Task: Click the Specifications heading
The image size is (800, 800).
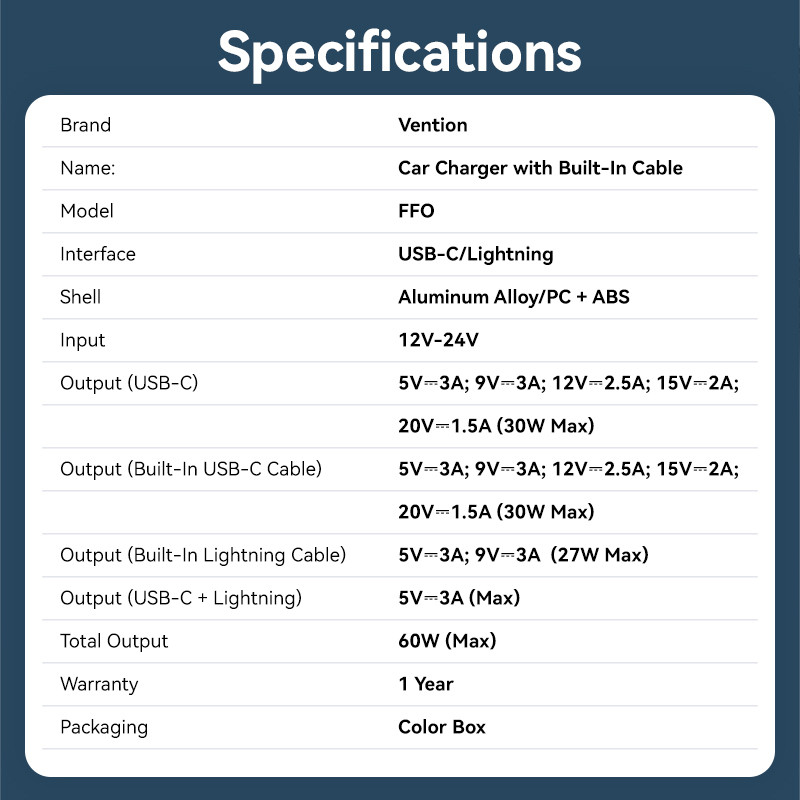Action: tap(399, 51)
